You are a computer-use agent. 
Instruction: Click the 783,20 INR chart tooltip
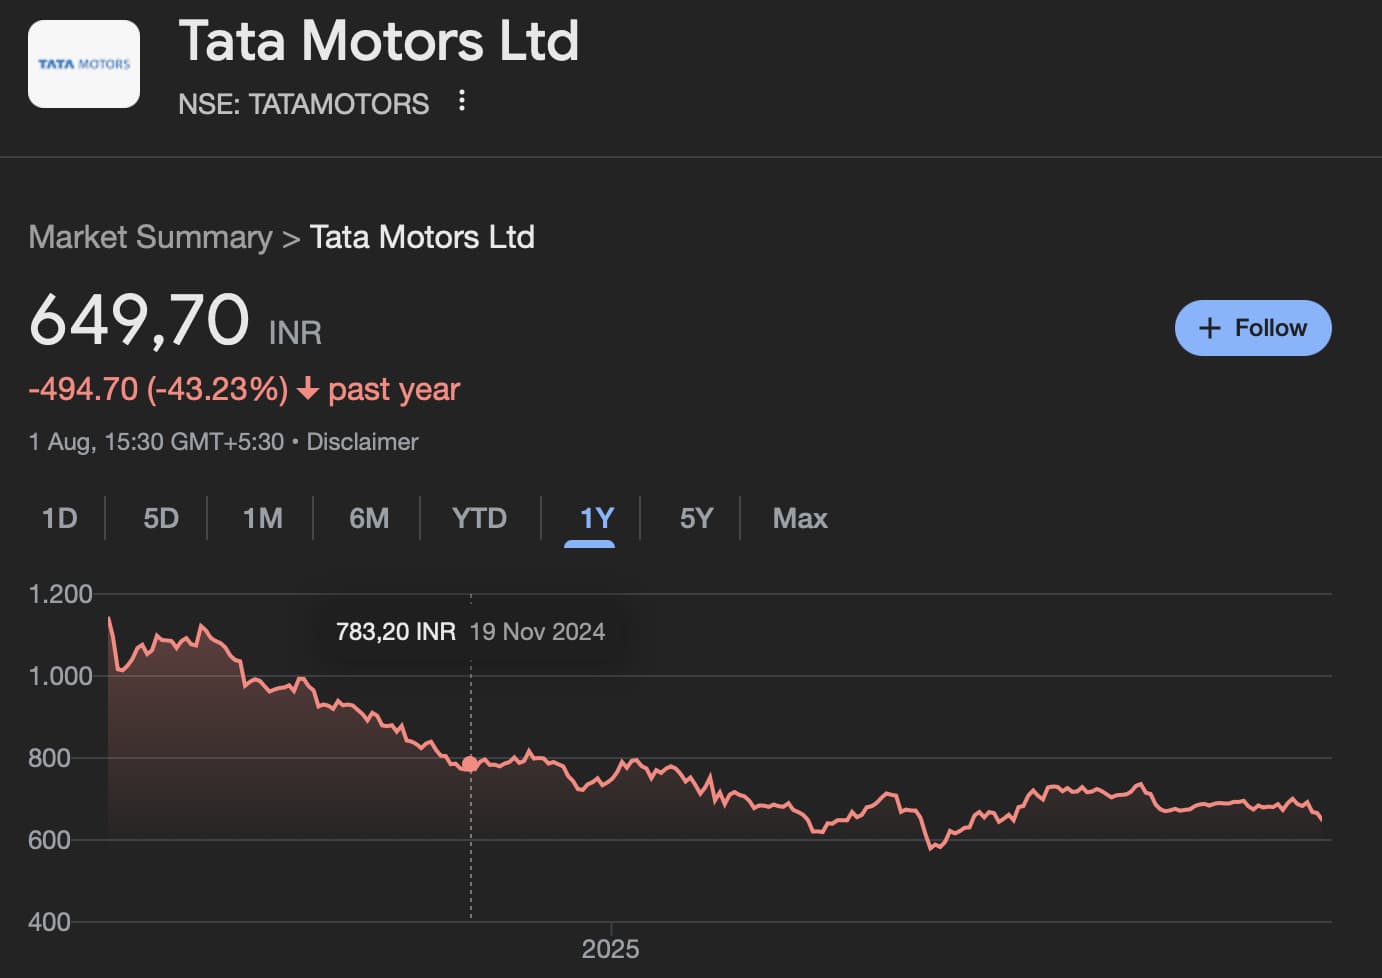click(x=470, y=632)
